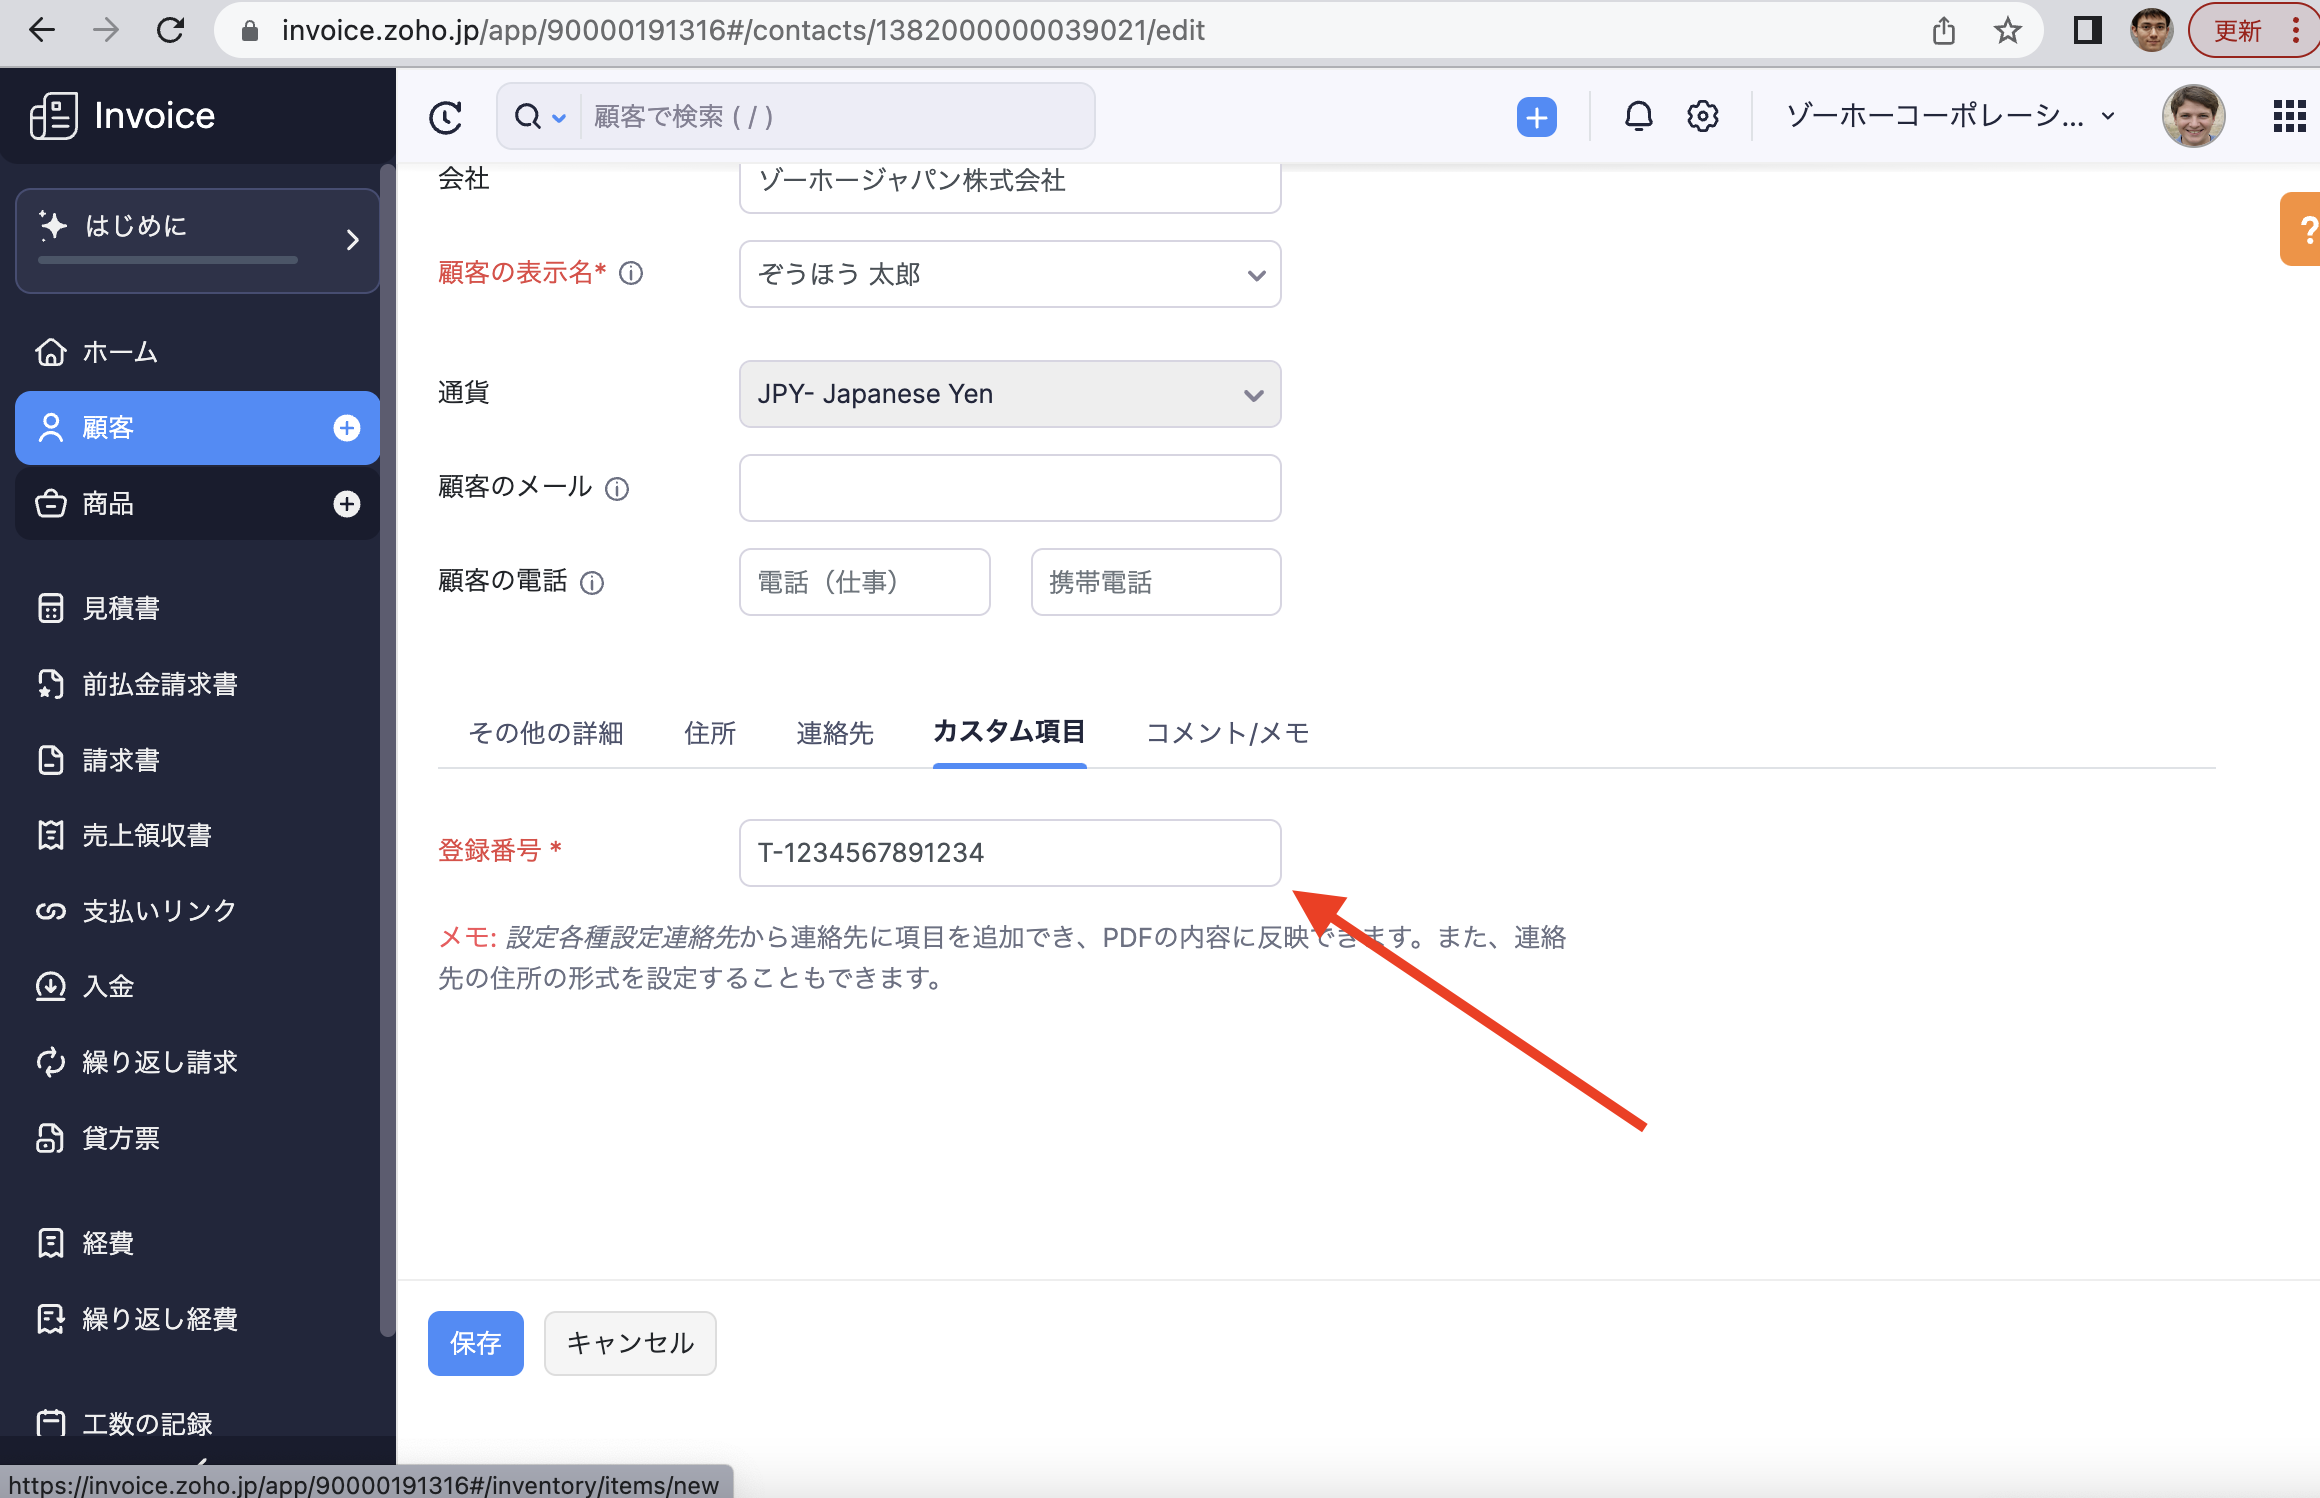Switch to the コメント/メモ tab
Image resolution: width=2320 pixels, height=1498 pixels.
(1227, 733)
